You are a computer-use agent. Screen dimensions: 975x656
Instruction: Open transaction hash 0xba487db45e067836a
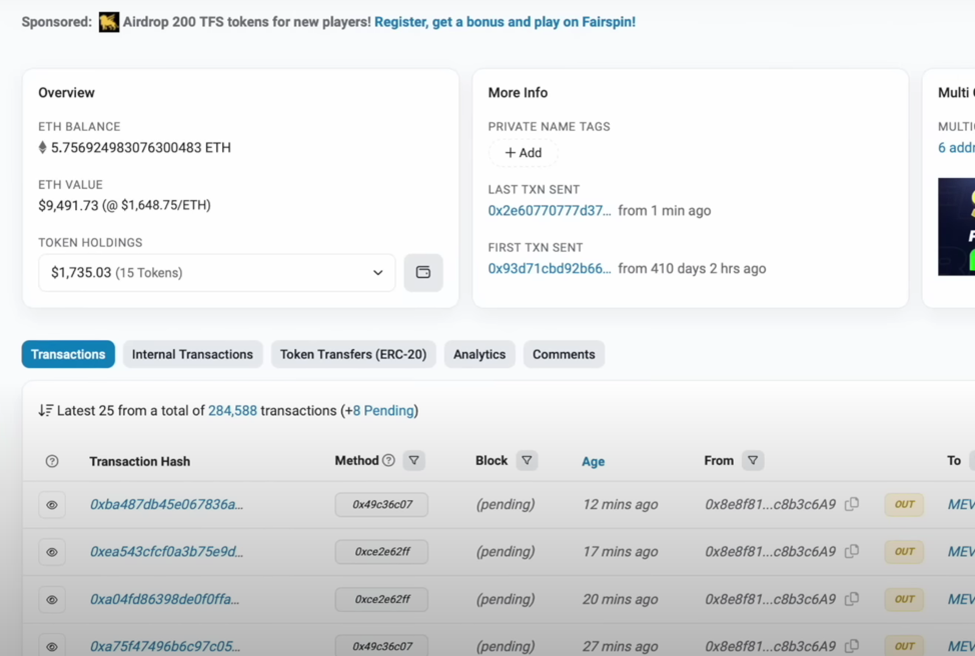[x=167, y=504]
